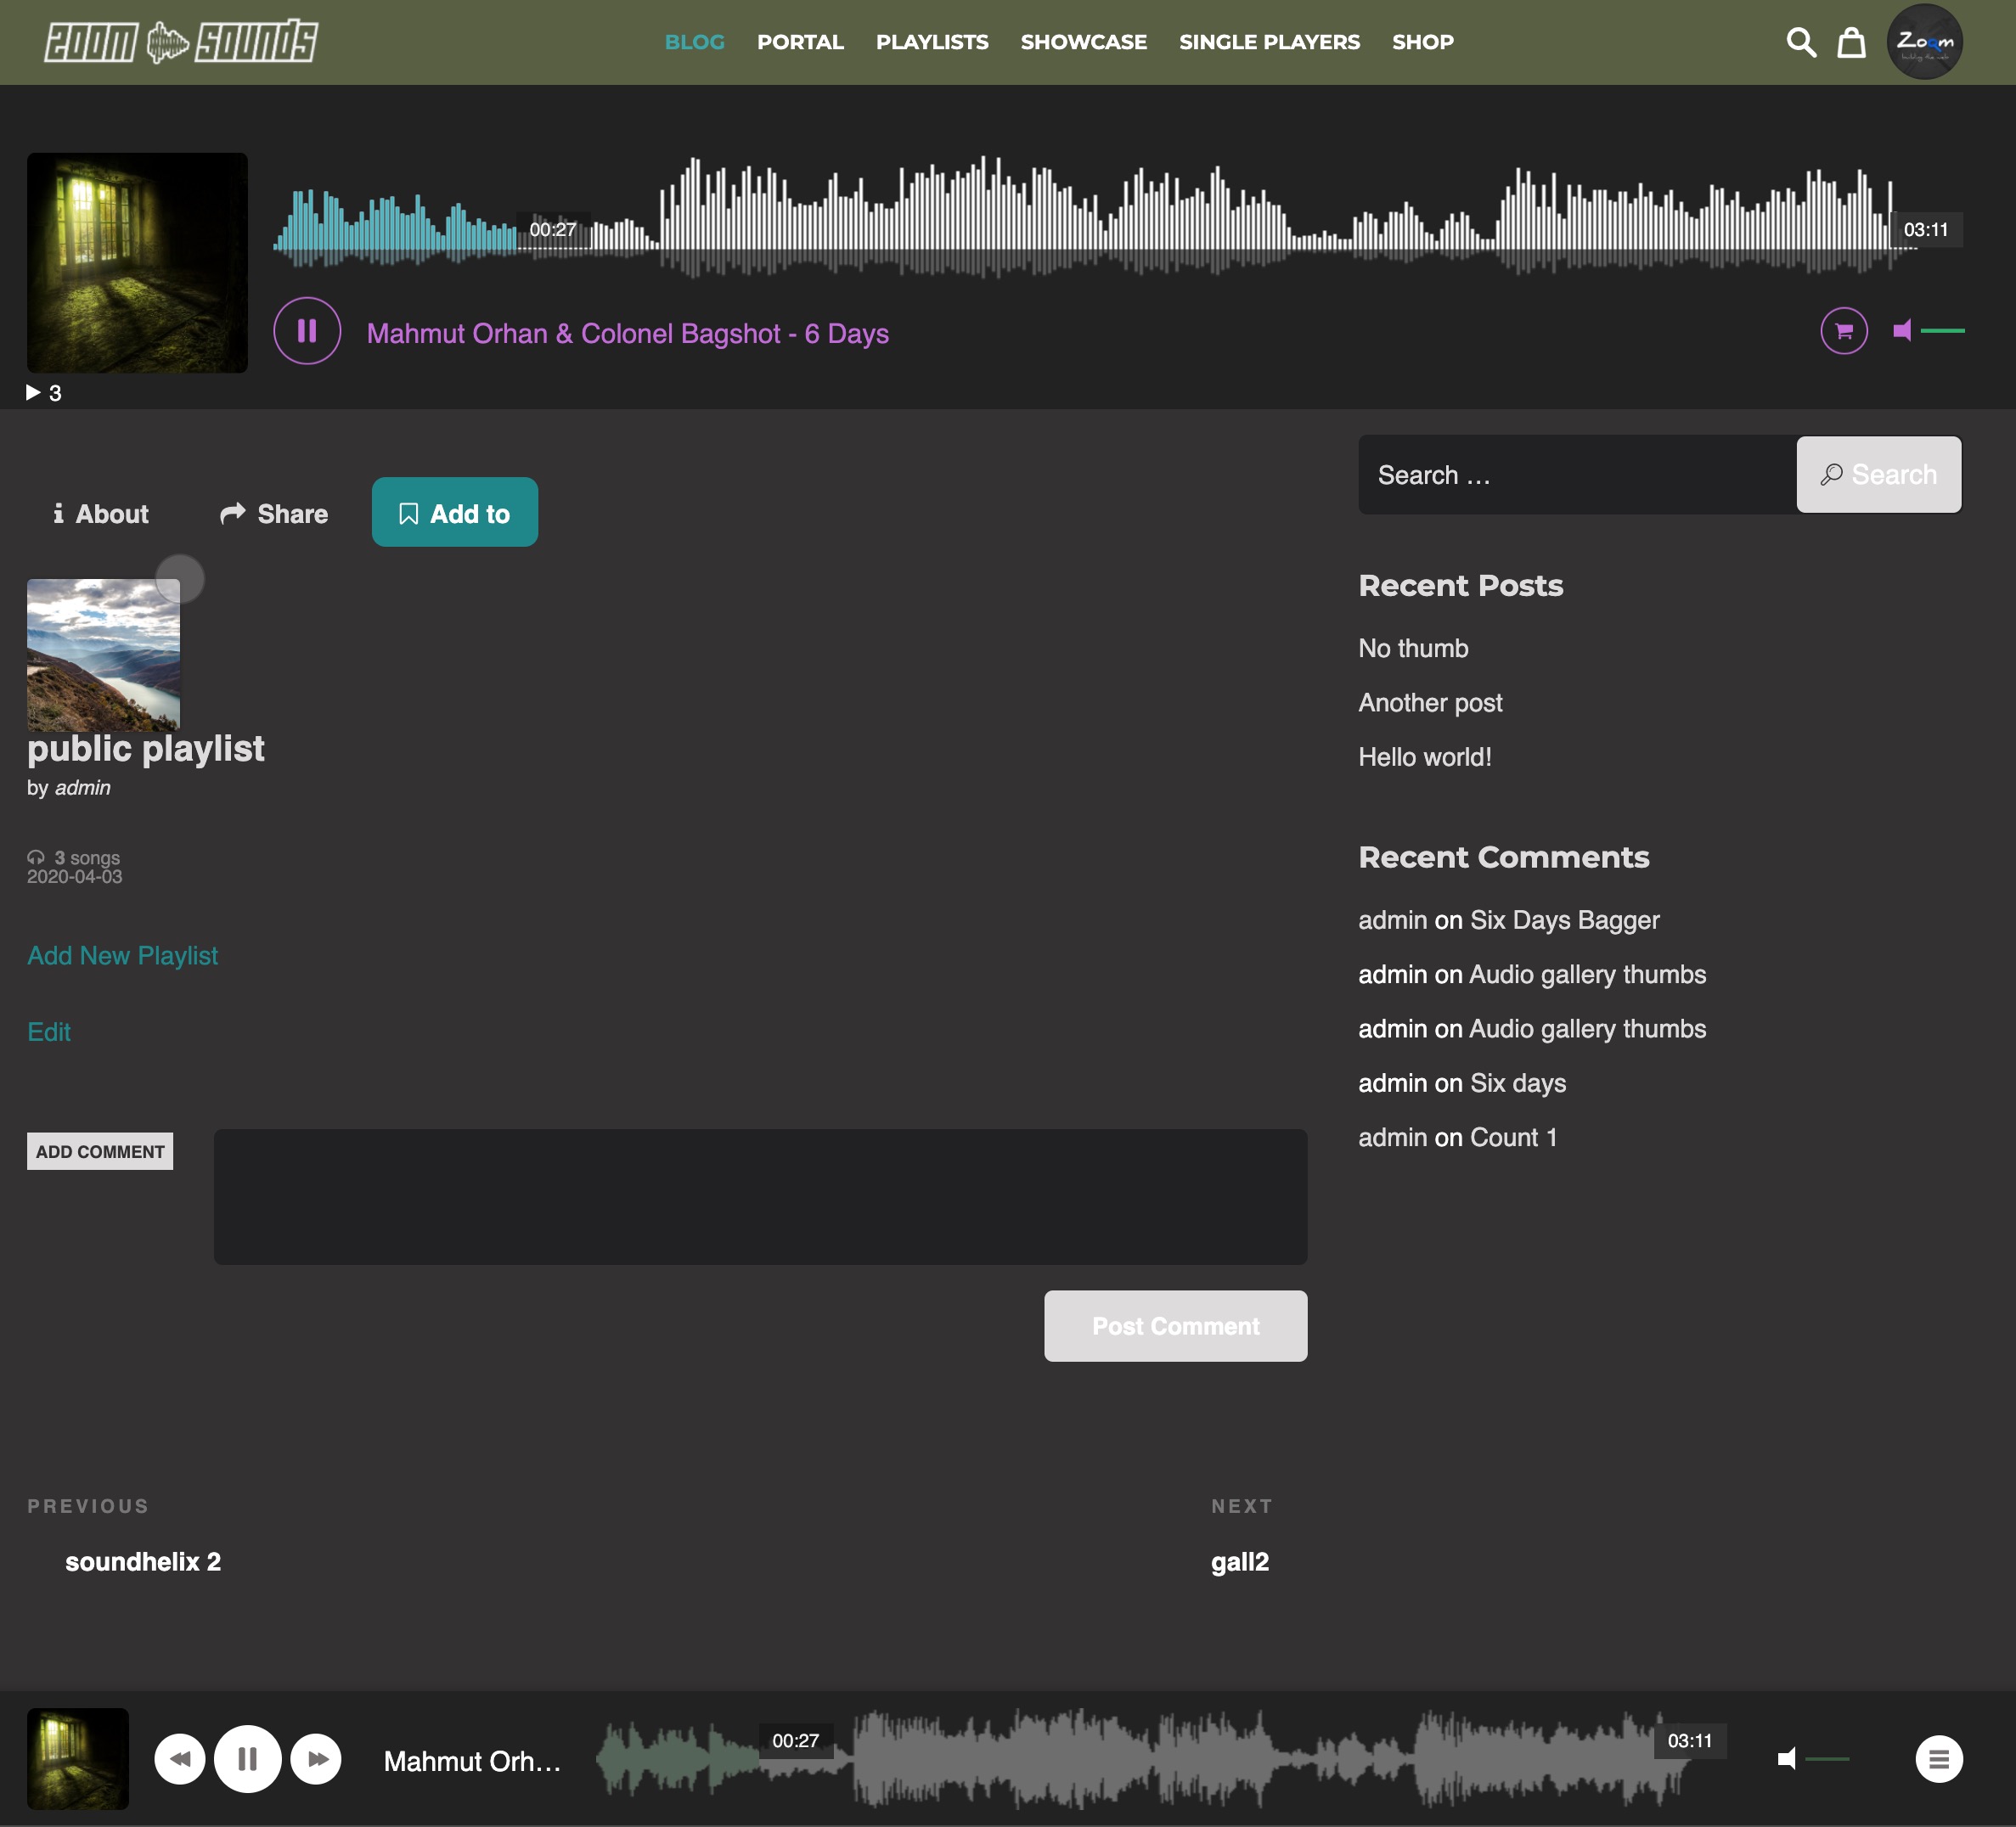Image resolution: width=2016 pixels, height=1827 pixels.
Task: Pause the song with purple pause button
Action: [x=307, y=331]
